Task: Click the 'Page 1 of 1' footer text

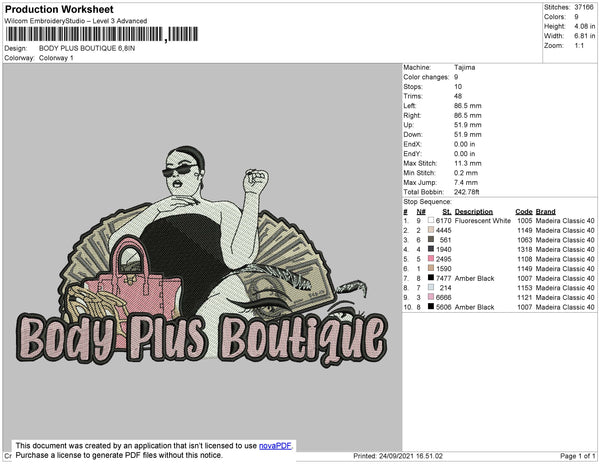Action: click(x=578, y=456)
